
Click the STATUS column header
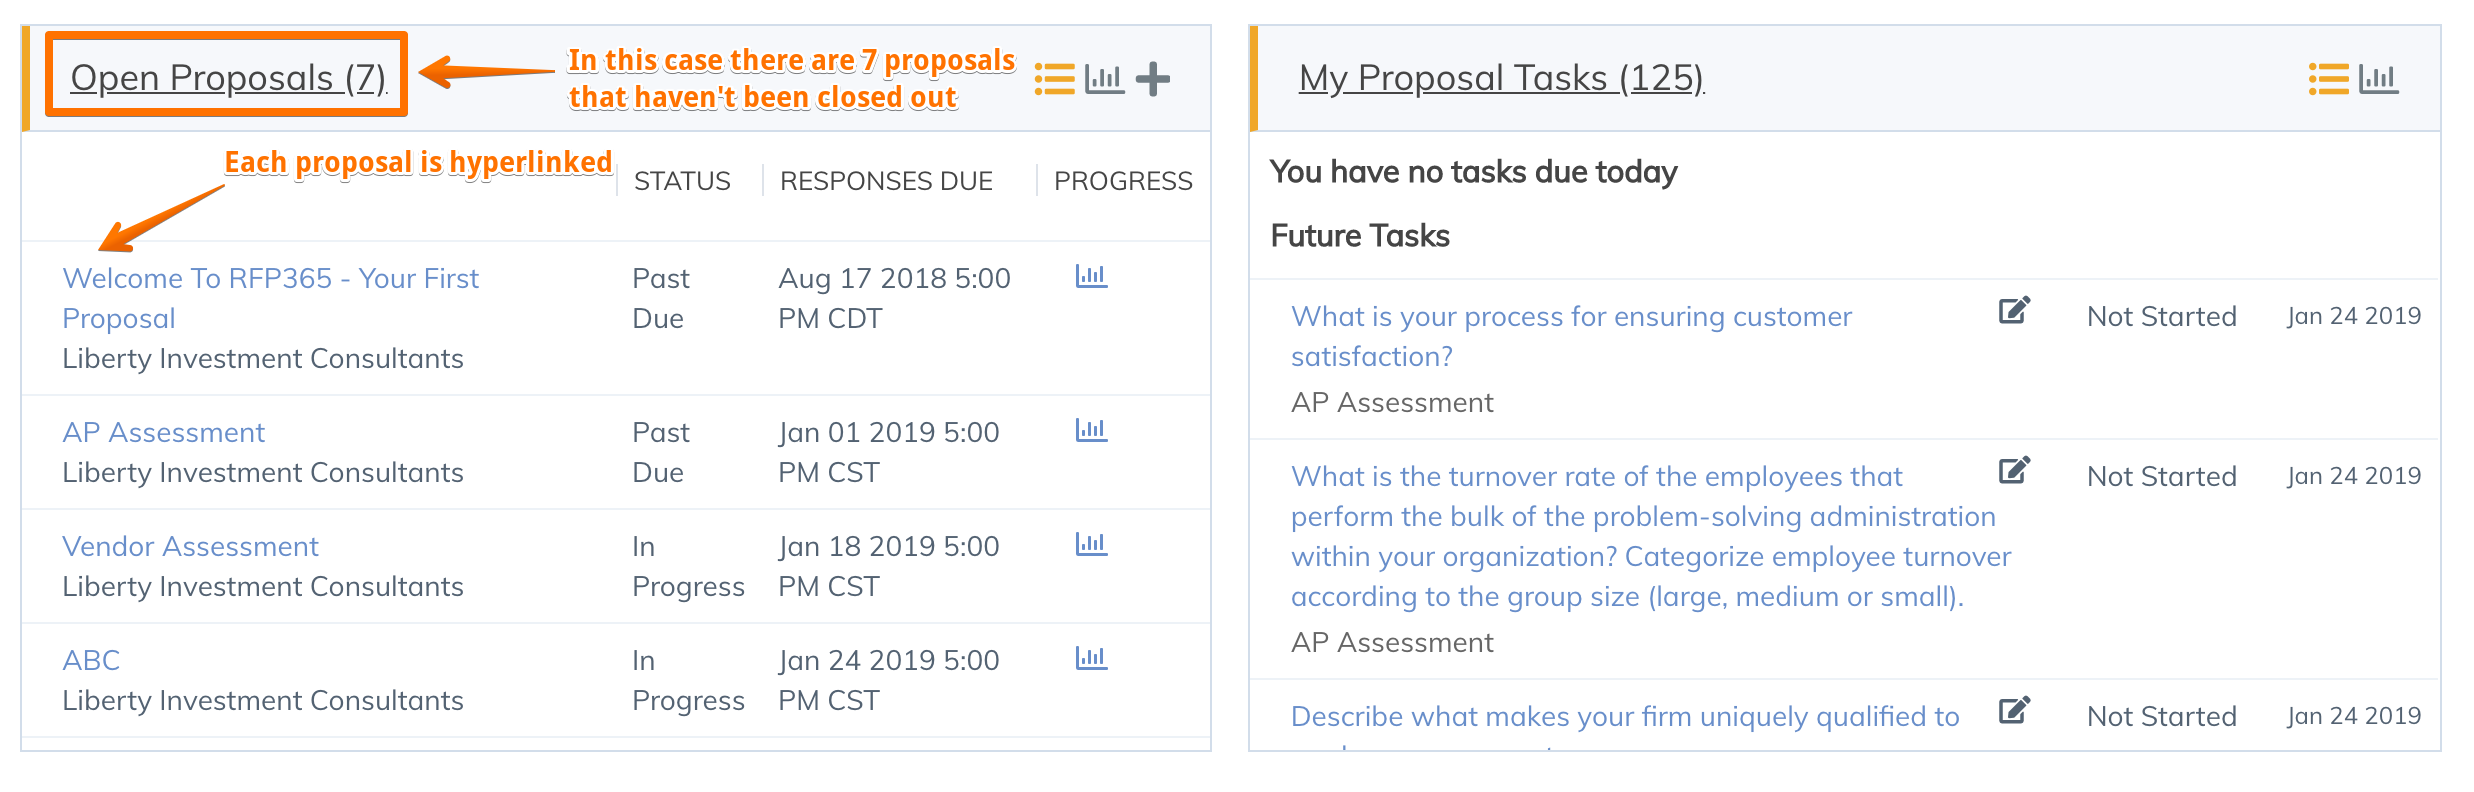coord(682,181)
